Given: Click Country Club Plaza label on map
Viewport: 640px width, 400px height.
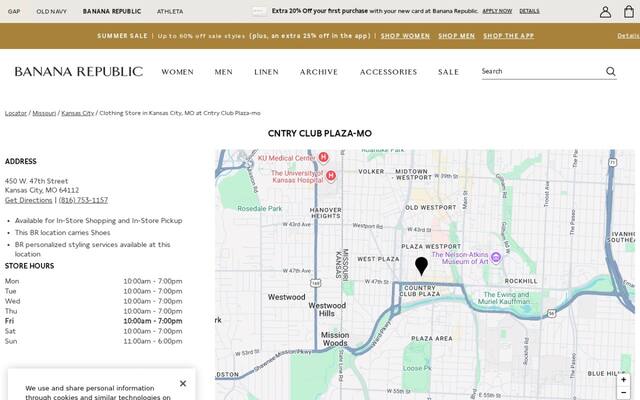Looking at the screenshot, I should click(x=420, y=291).
